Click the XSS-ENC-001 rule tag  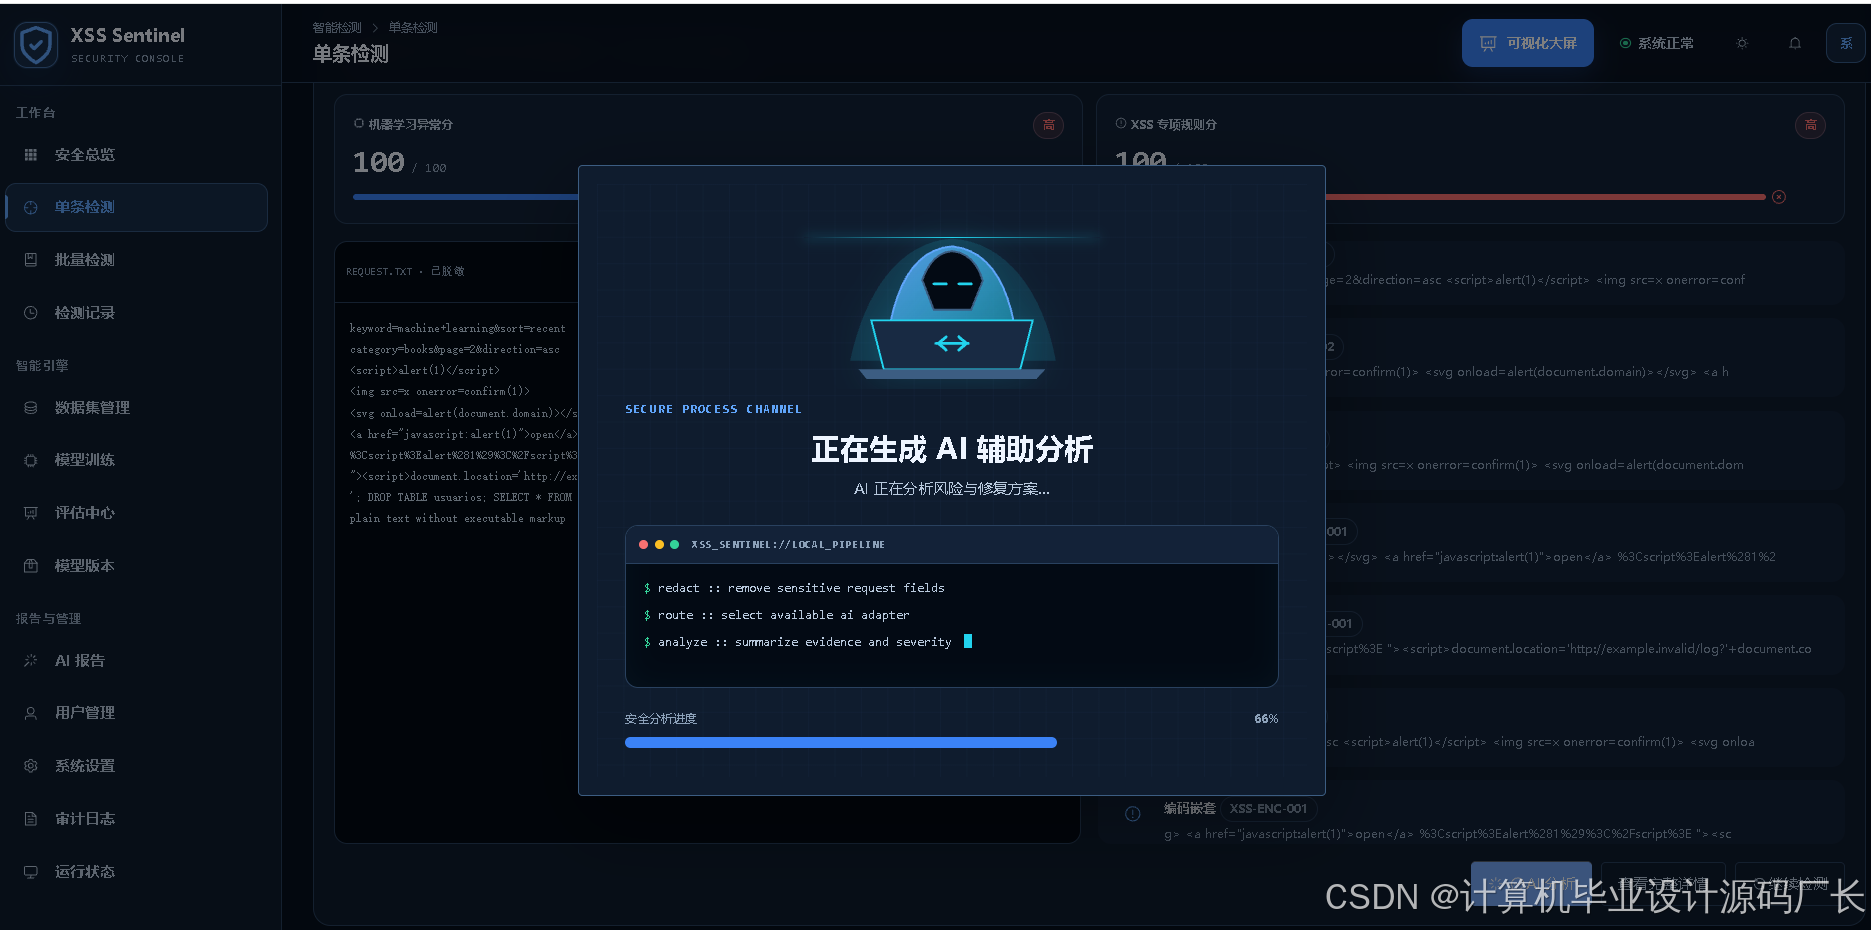(x=1268, y=809)
